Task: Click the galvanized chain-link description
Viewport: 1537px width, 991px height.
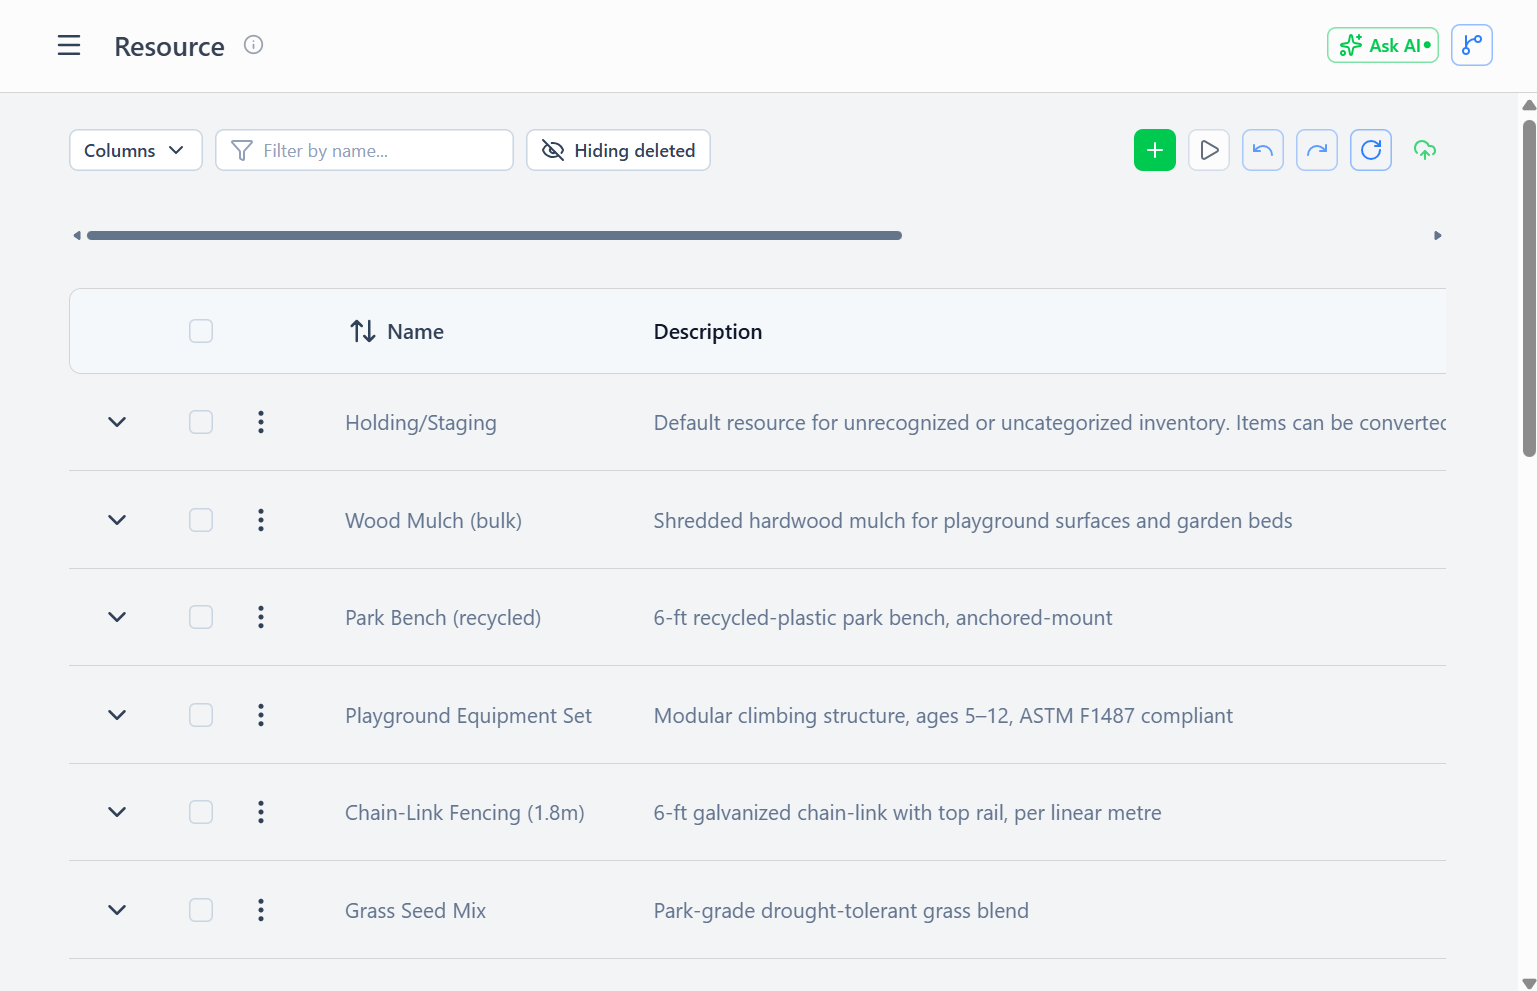Action: (907, 813)
